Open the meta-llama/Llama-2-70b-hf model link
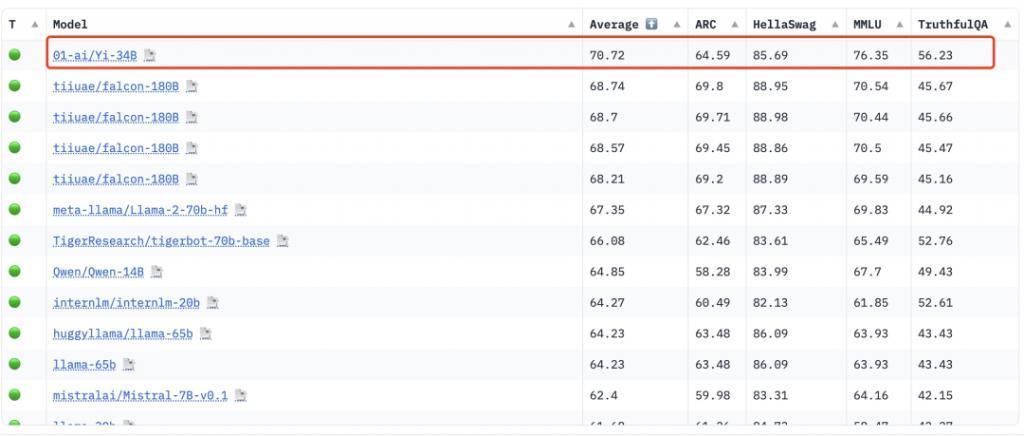Screen dimensions: 1024x437 click(140, 211)
